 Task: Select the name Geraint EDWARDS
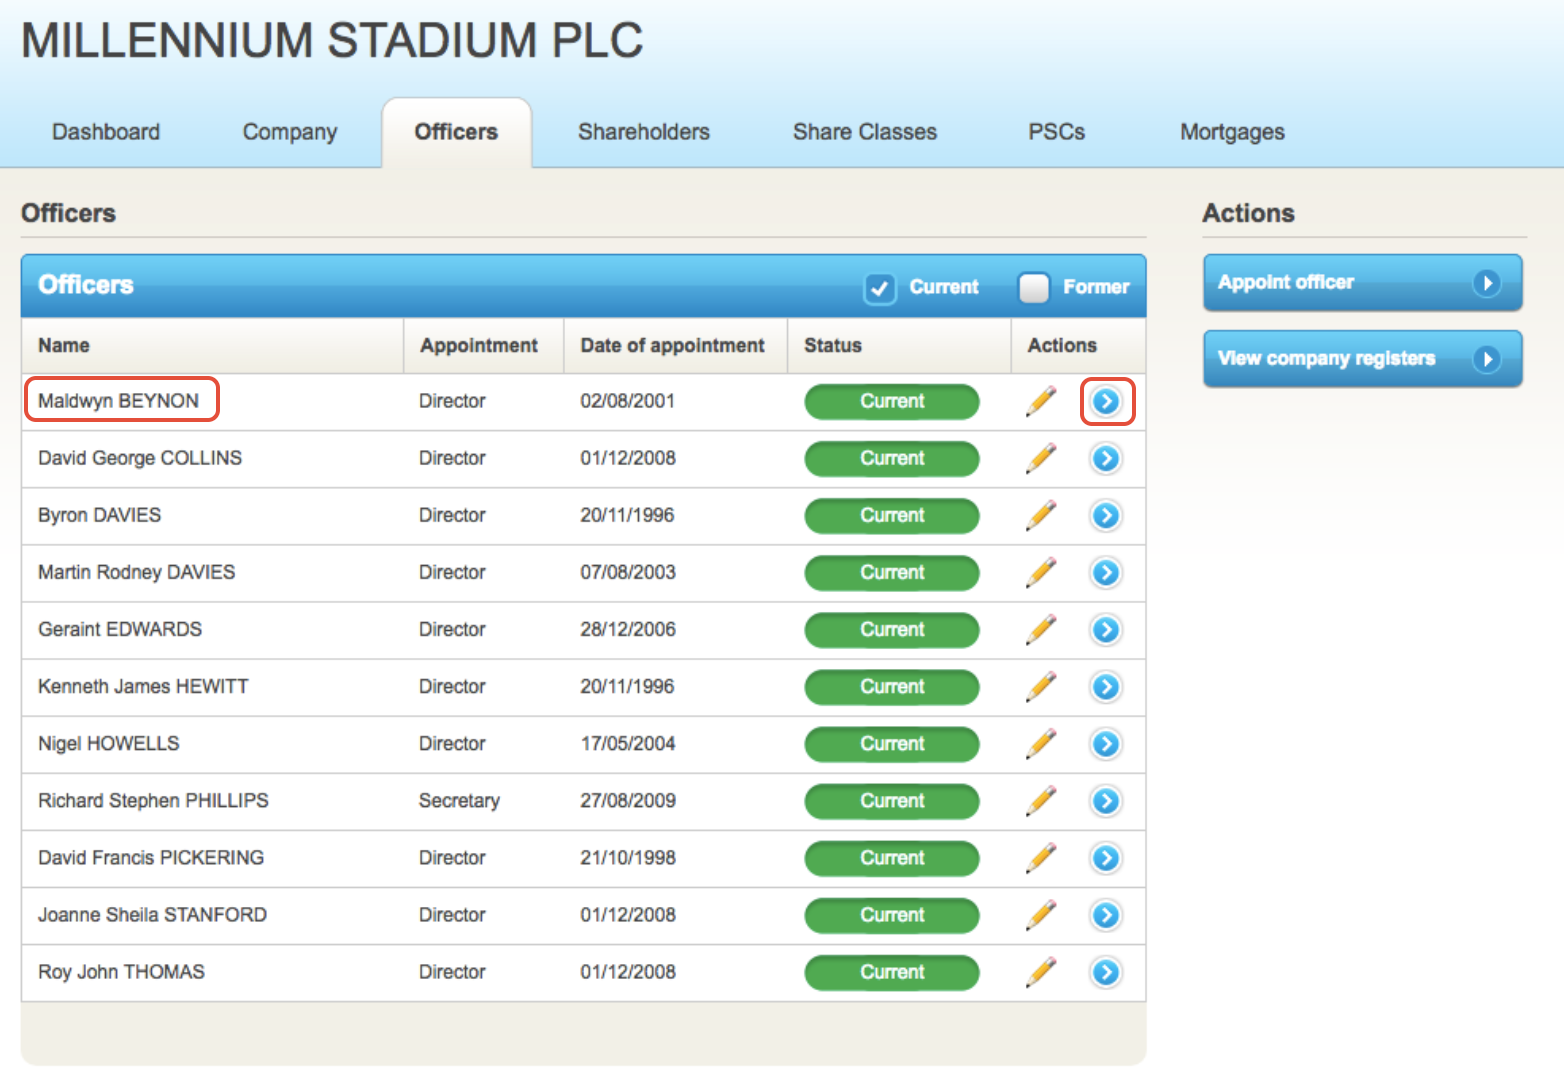point(120,629)
